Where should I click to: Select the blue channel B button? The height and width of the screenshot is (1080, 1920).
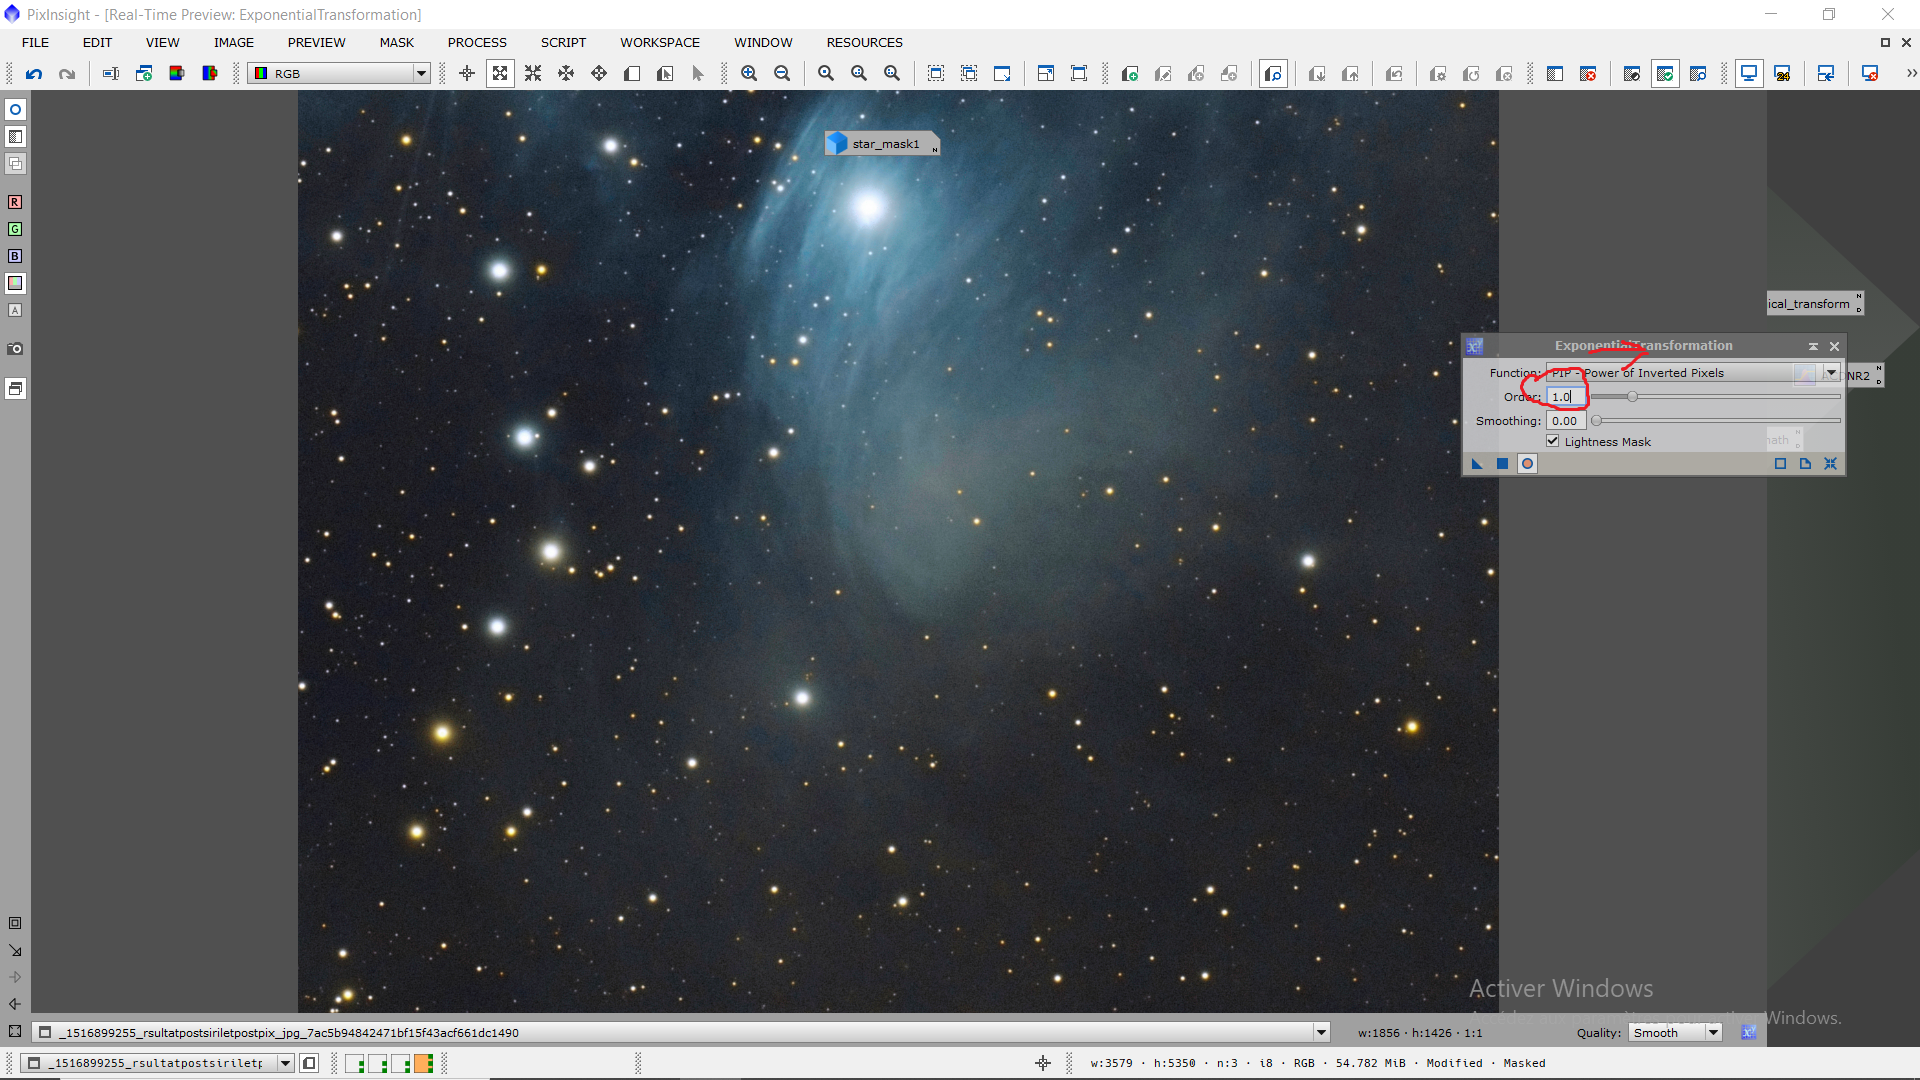pos(15,256)
